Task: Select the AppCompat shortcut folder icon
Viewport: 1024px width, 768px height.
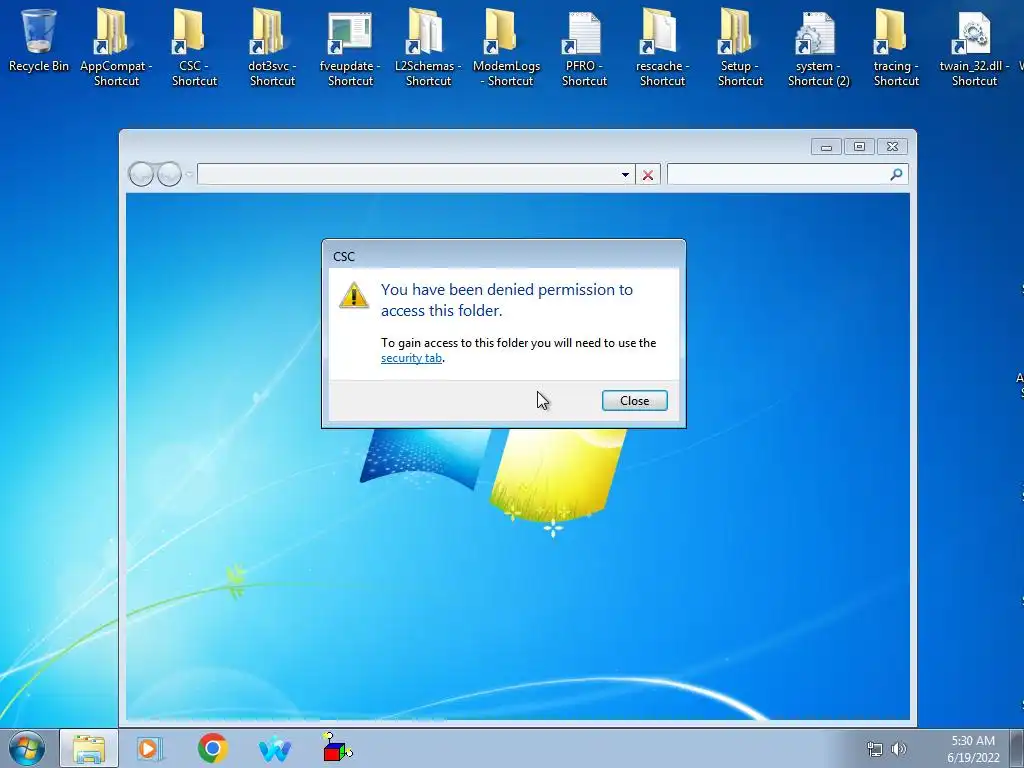Action: pyautogui.click(x=111, y=33)
